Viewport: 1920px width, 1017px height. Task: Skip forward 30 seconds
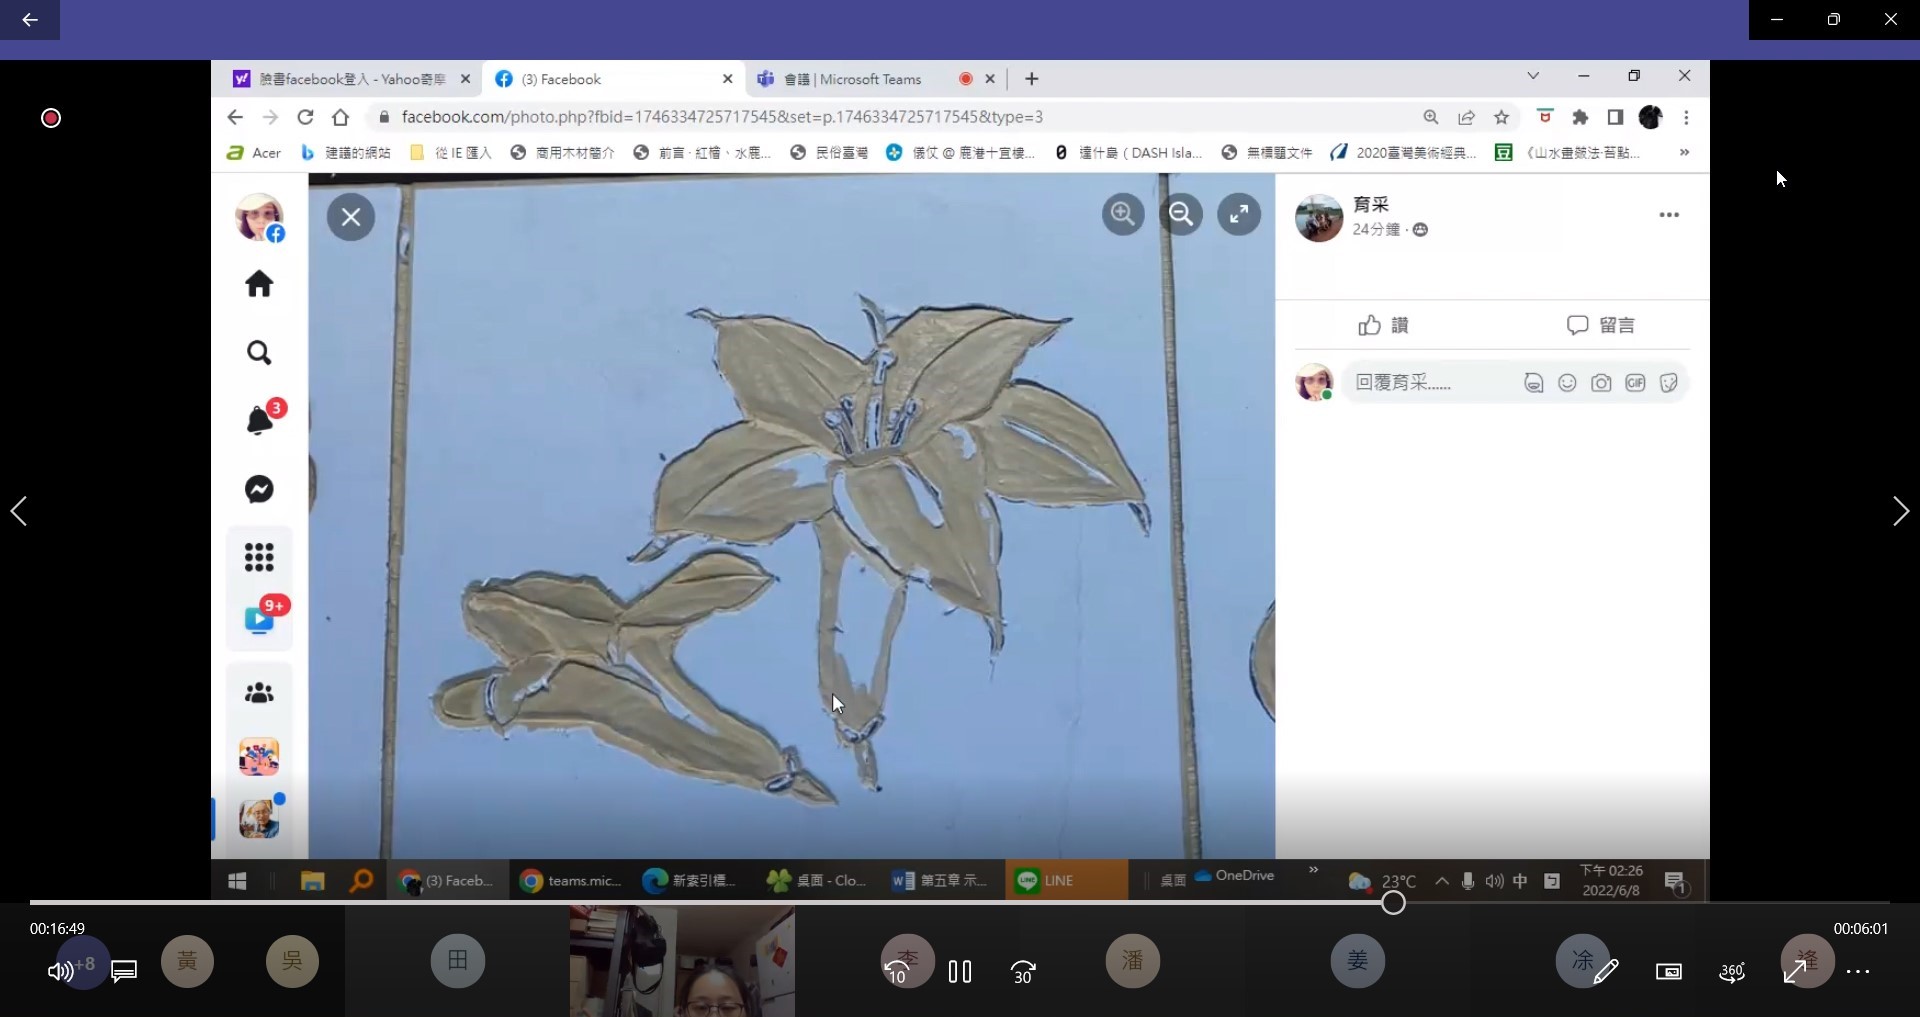pos(1022,971)
